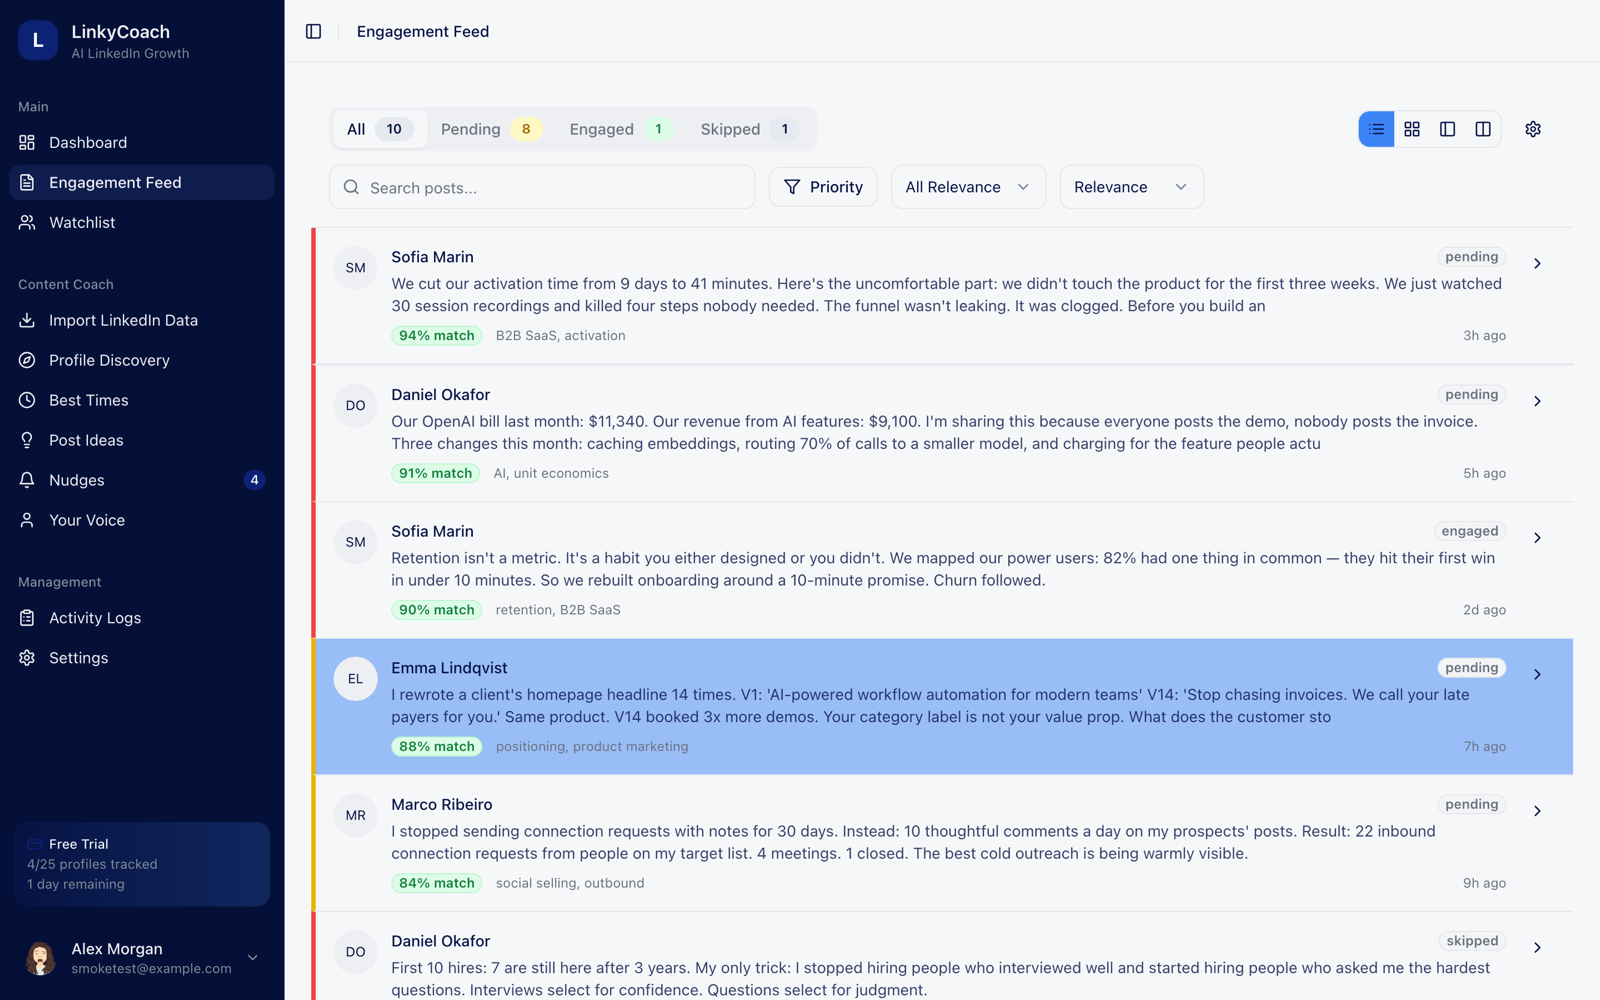The width and height of the screenshot is (1600, 1000).
Task: Switch to the Pending tab
Action: pyautogui.click(x=491, y=129)
